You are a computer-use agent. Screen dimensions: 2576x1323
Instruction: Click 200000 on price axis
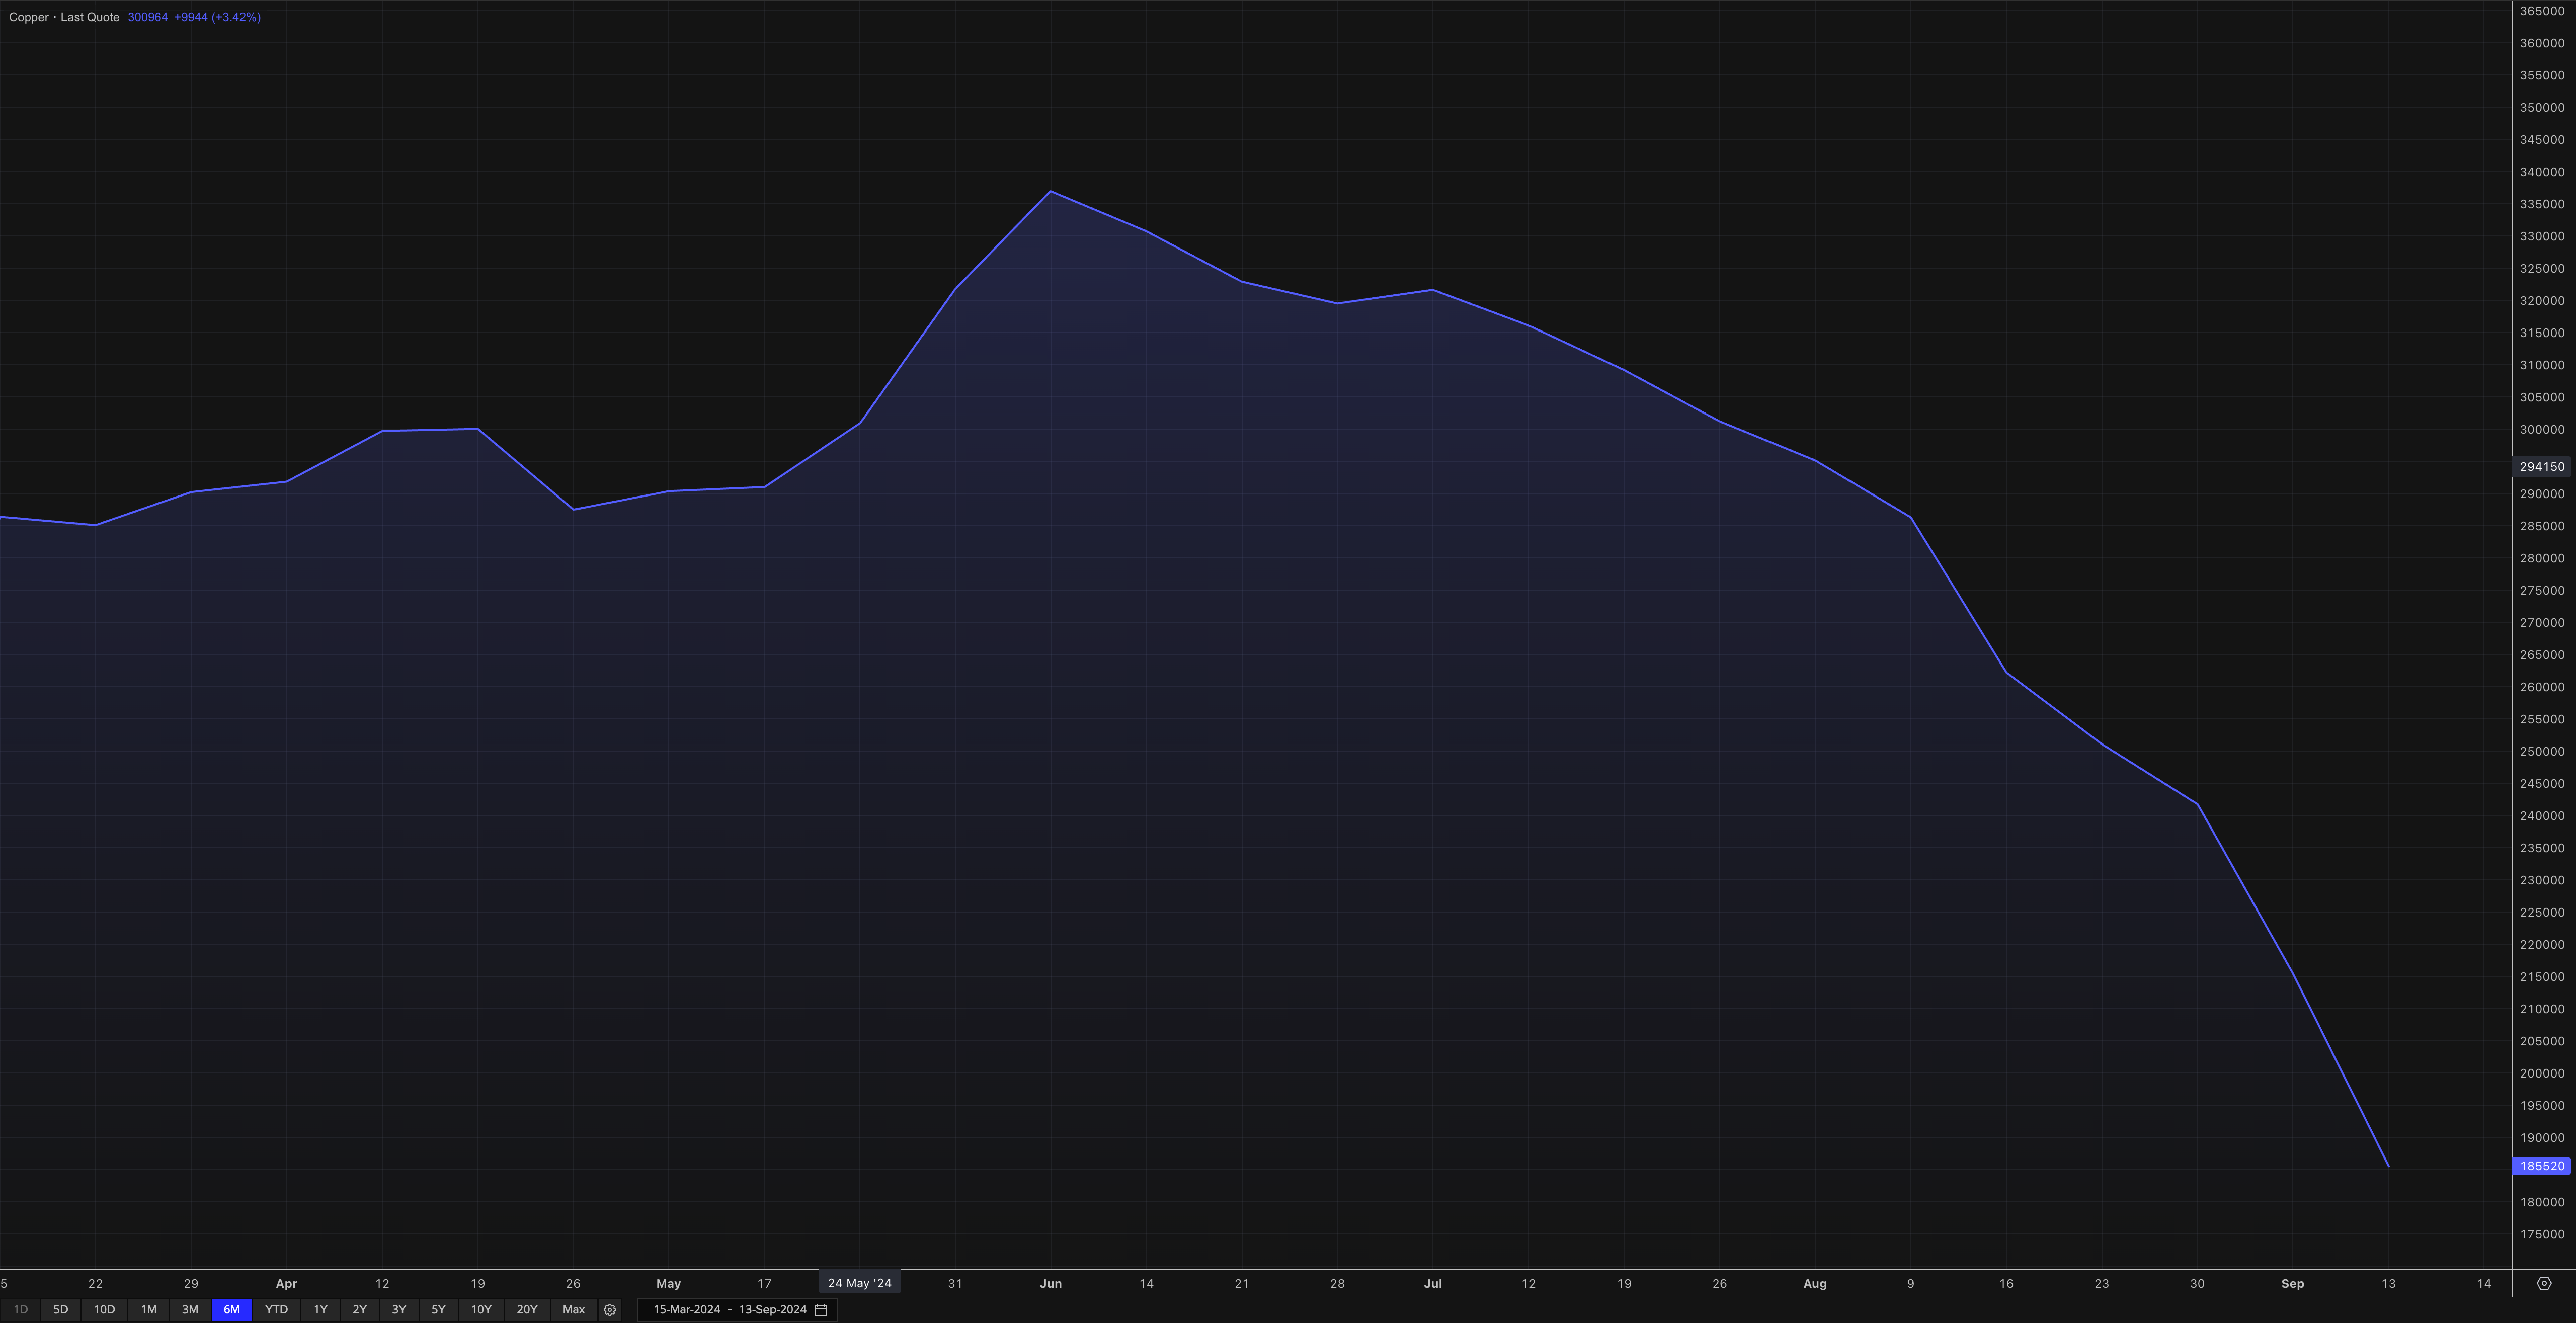2542,1074
